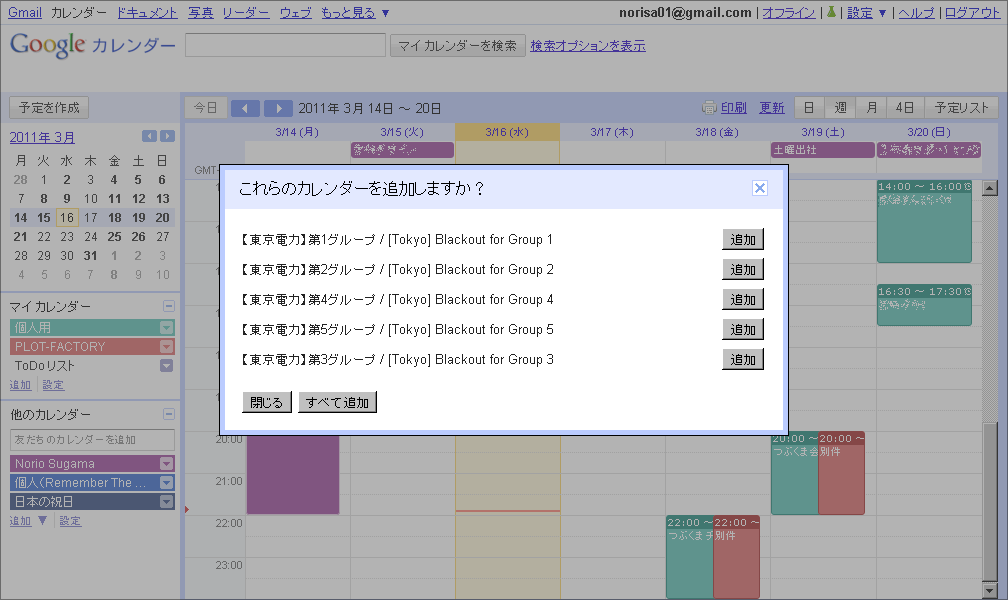The image size is (1008, 600).
Task: Add Blackout for Group 2 calendar
Action: [x=742, y=269]
